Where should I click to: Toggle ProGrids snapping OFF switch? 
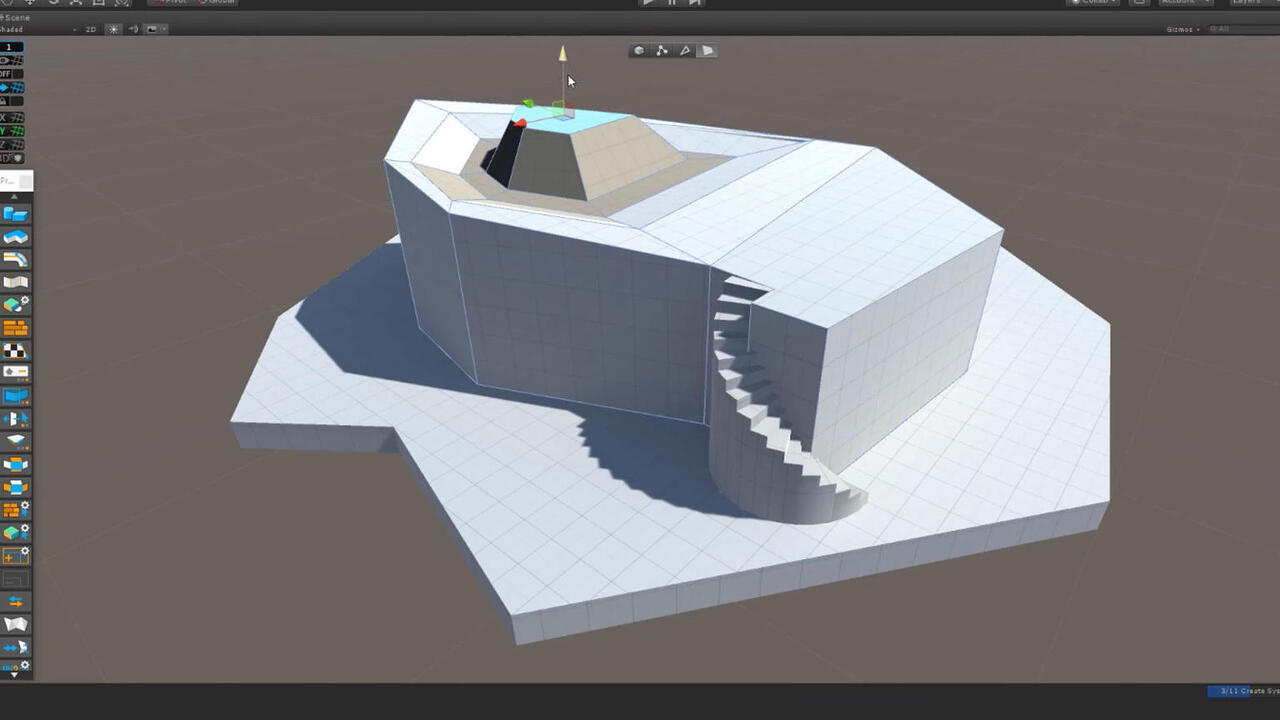click(x=12, y=74)
